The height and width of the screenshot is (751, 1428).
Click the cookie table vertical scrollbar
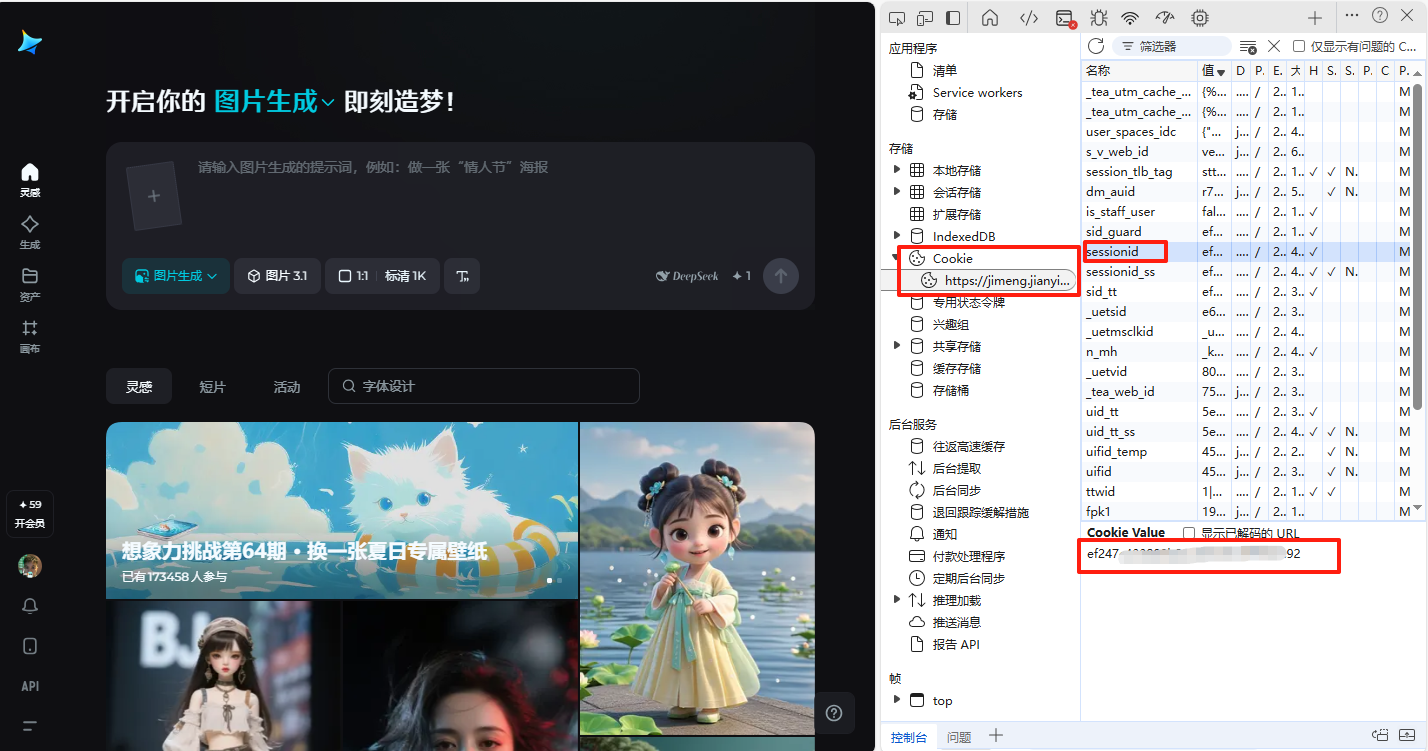click(x=1417, y=245)
